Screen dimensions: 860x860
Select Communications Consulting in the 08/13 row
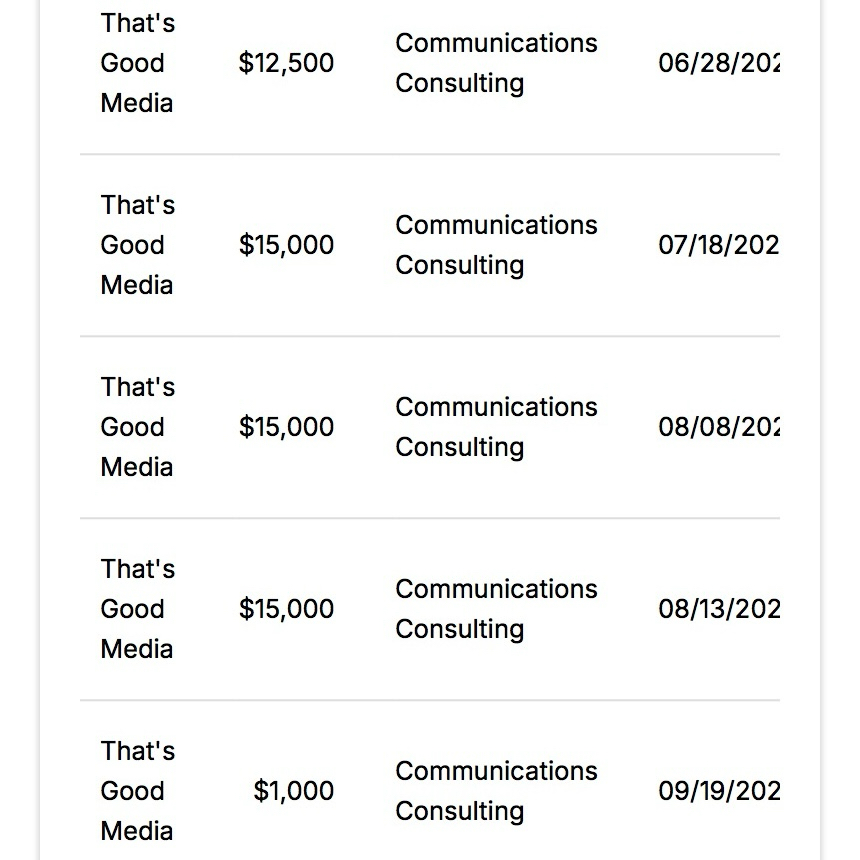[496, 609]
